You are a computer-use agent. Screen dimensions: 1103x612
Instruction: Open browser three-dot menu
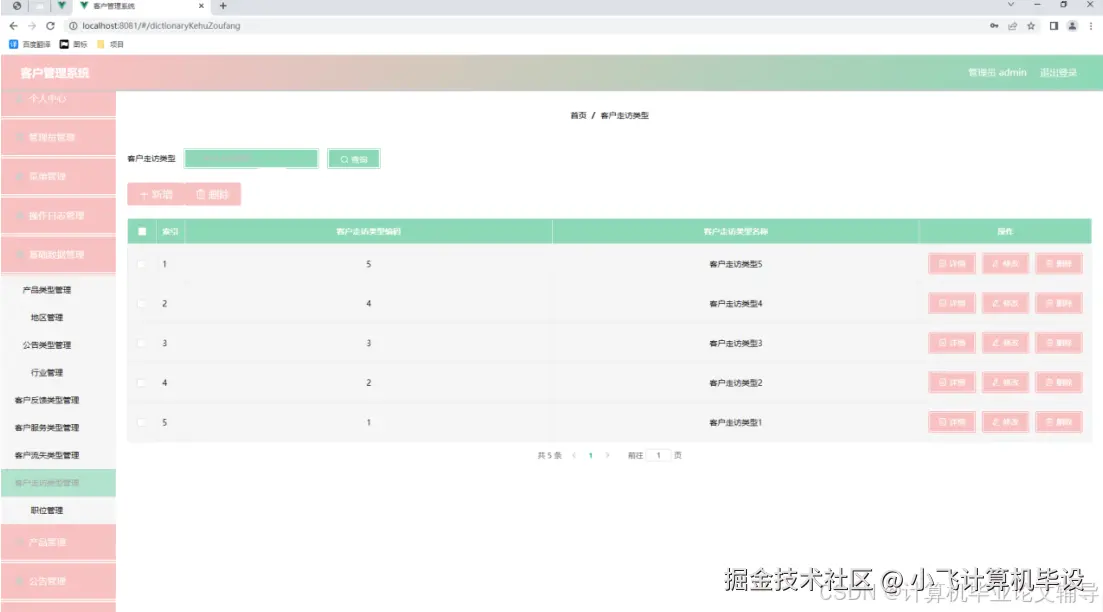(1090, 26)
